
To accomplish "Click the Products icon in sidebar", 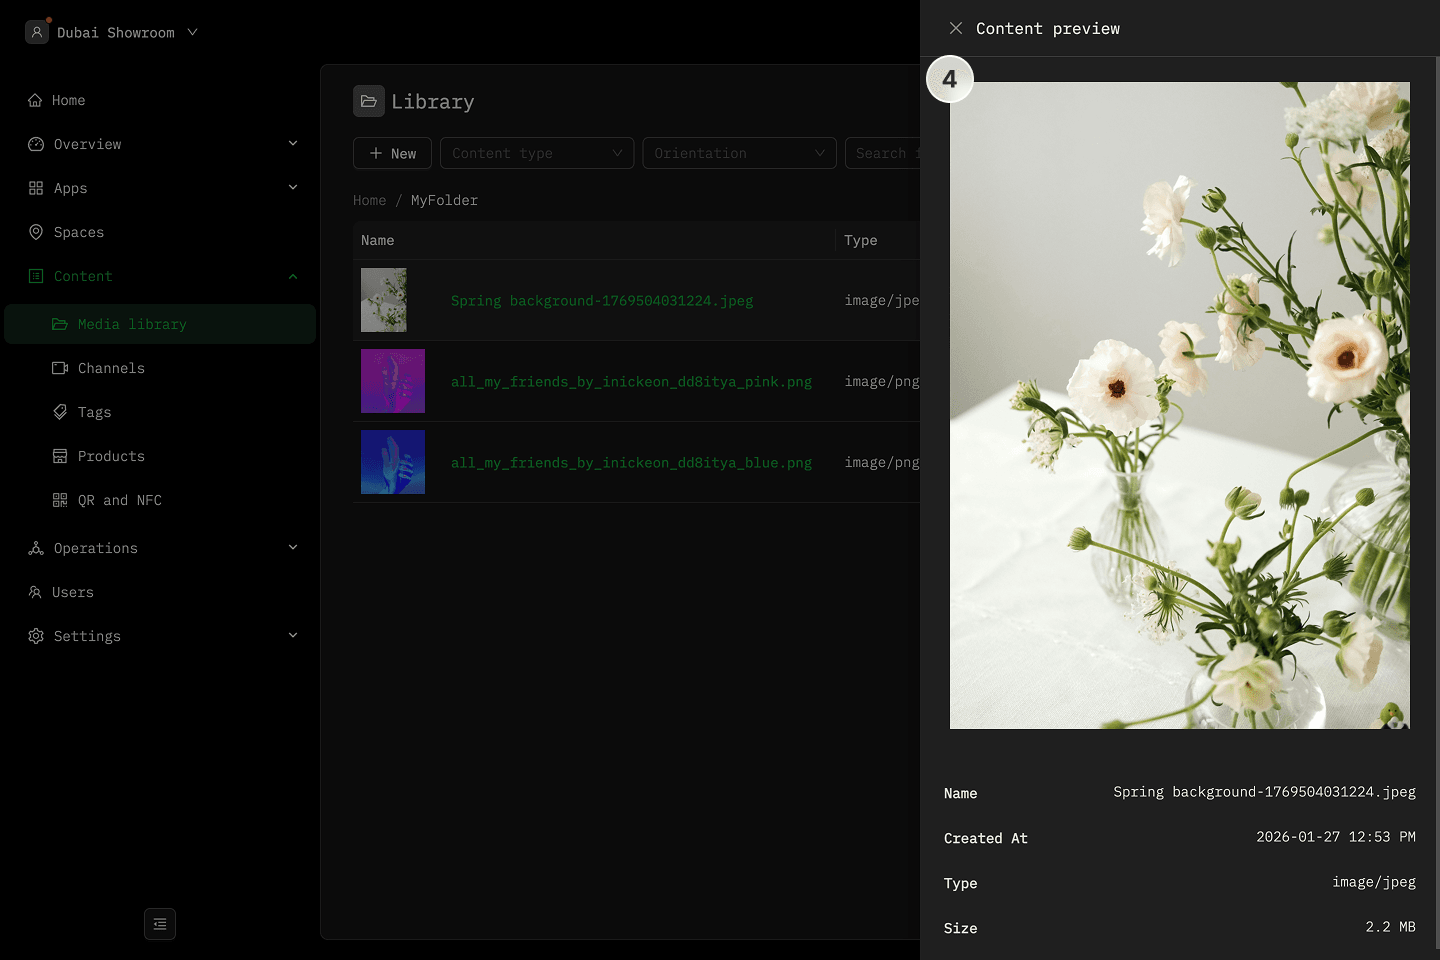I will coord(60,456).
